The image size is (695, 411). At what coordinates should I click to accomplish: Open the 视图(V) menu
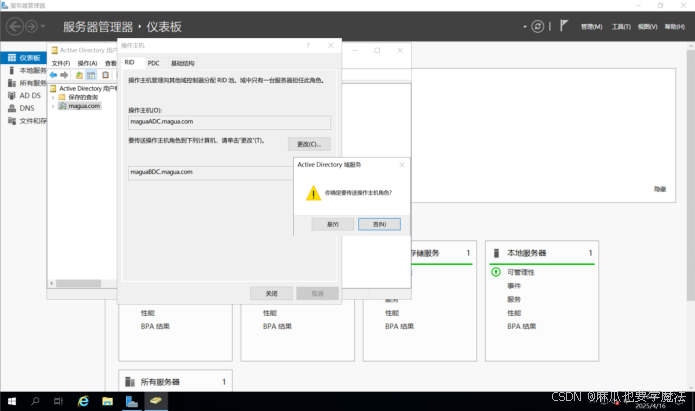pos(647,27)
